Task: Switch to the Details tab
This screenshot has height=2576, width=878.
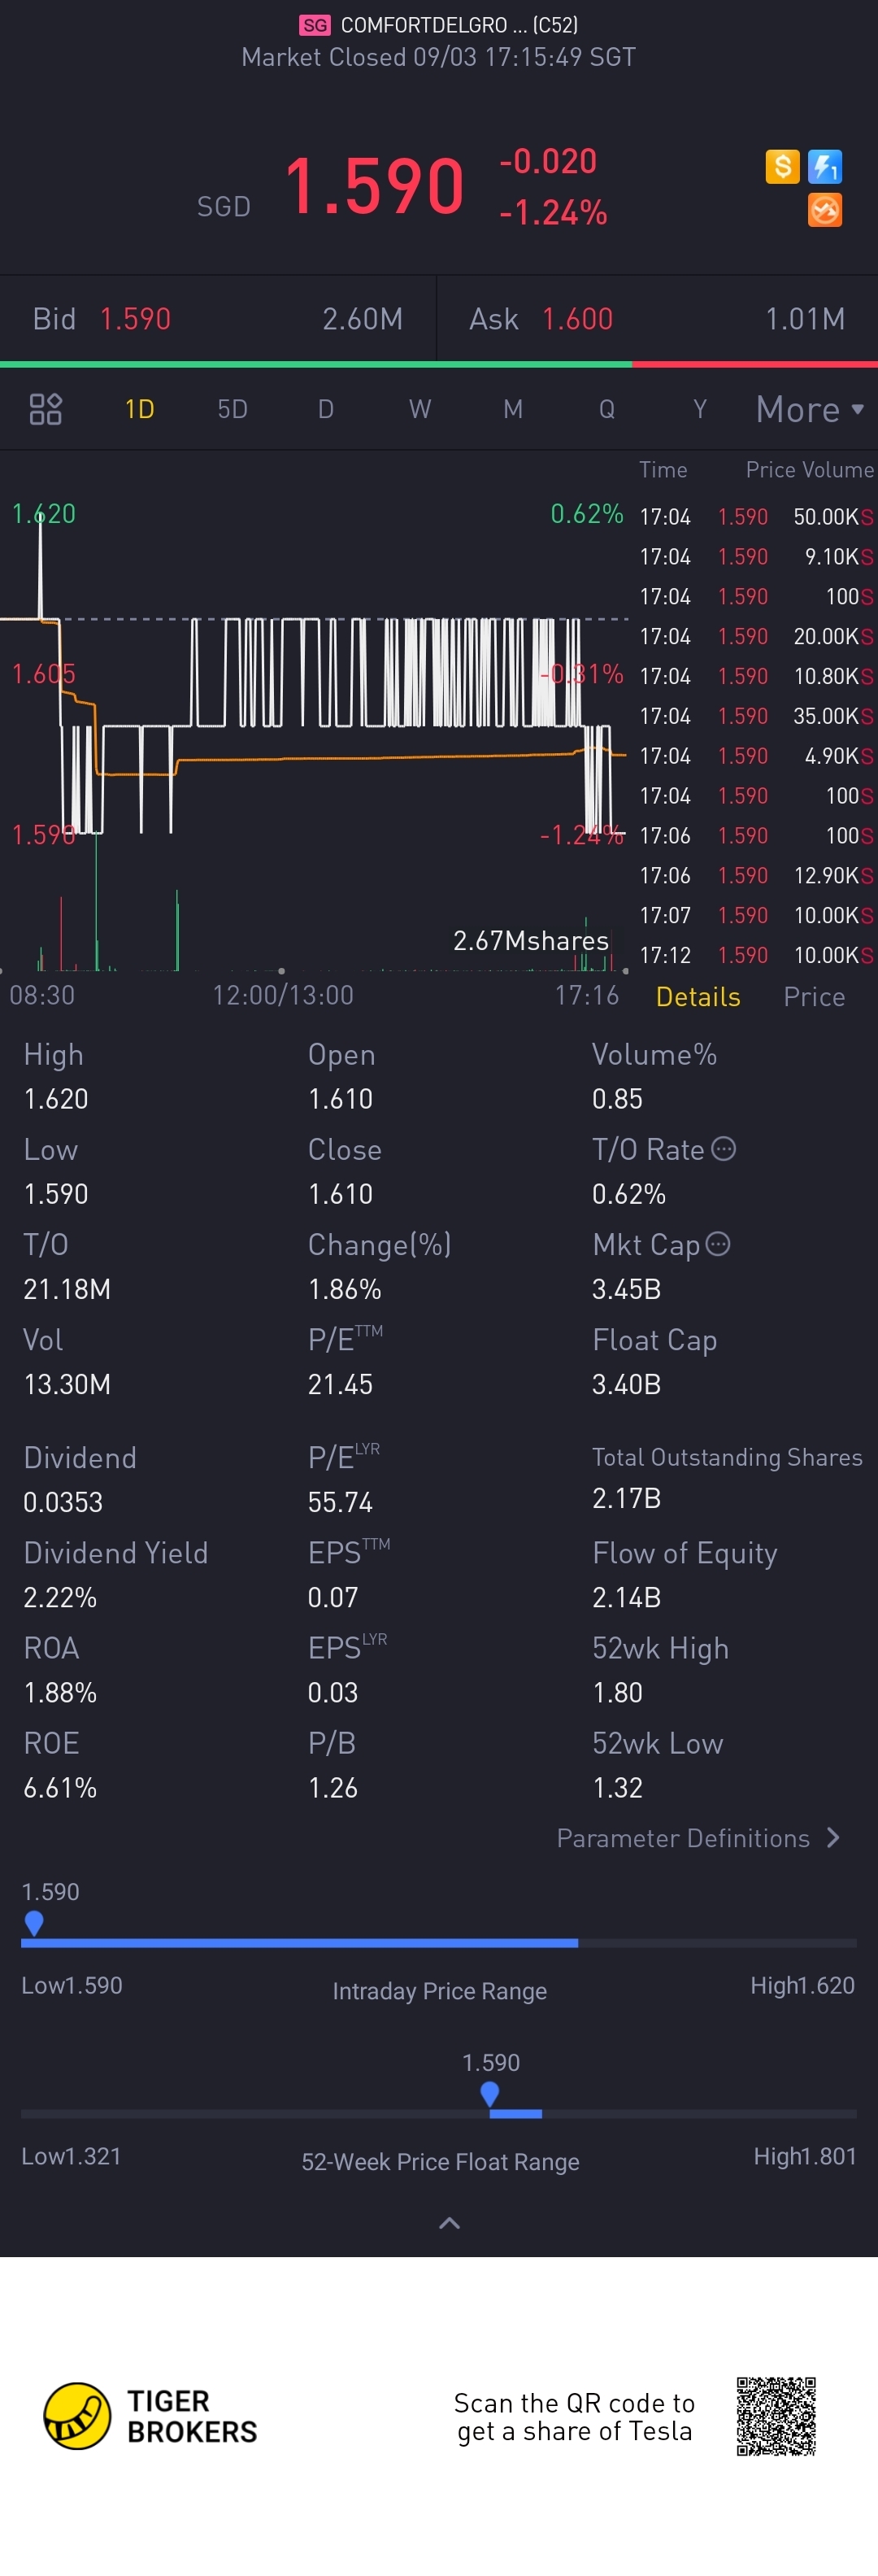Action: pos(698,997)
